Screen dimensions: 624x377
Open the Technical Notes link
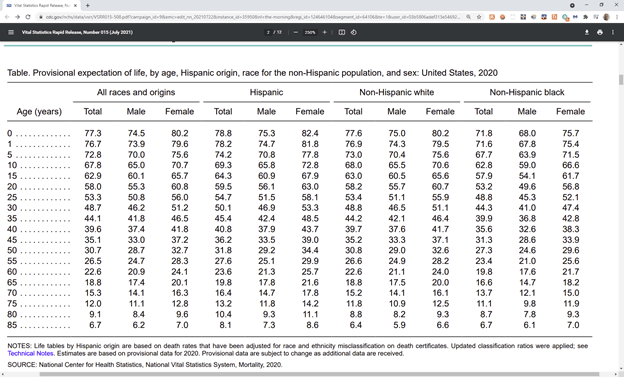[30, 354]
